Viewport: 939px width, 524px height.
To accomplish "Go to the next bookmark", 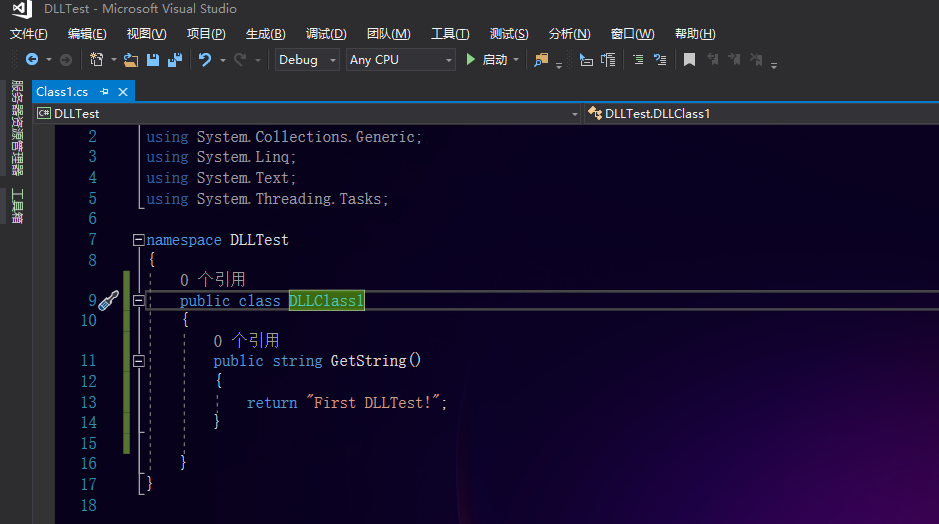I will point(734,59).
